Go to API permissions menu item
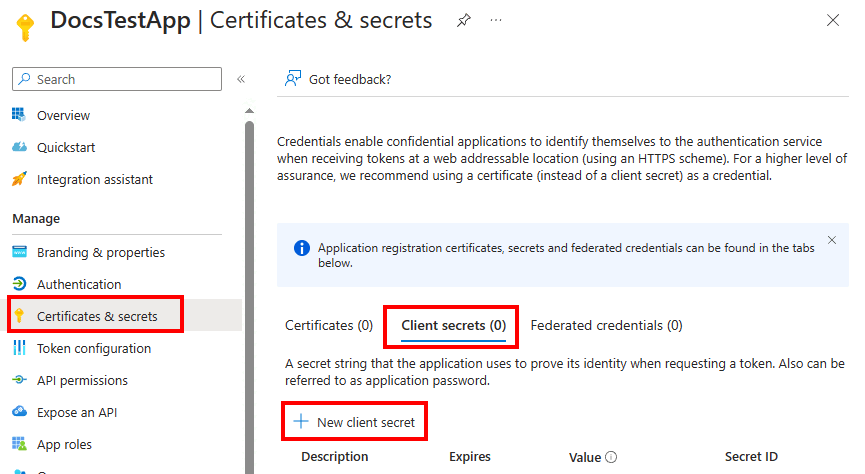 coord(82,380)
